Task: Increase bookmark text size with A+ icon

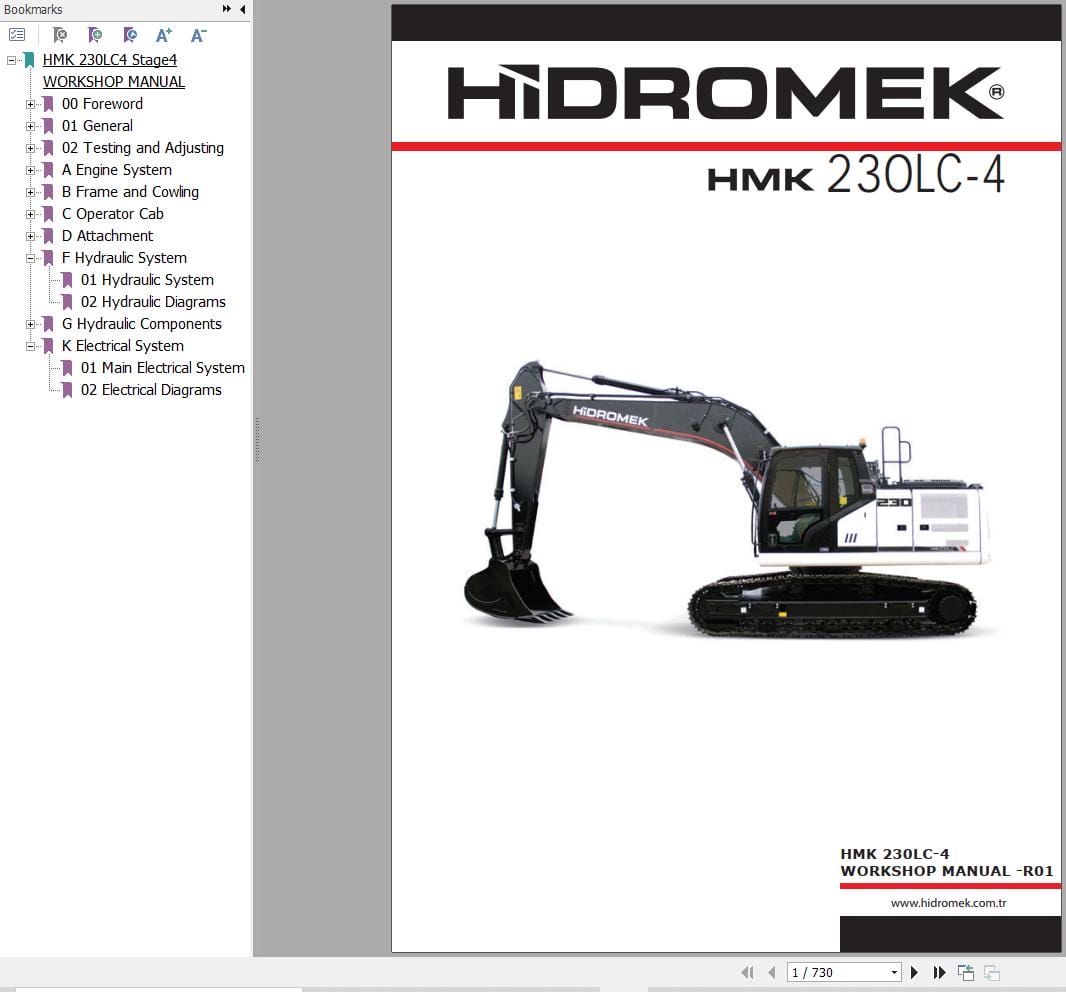Action: point(163,35)
